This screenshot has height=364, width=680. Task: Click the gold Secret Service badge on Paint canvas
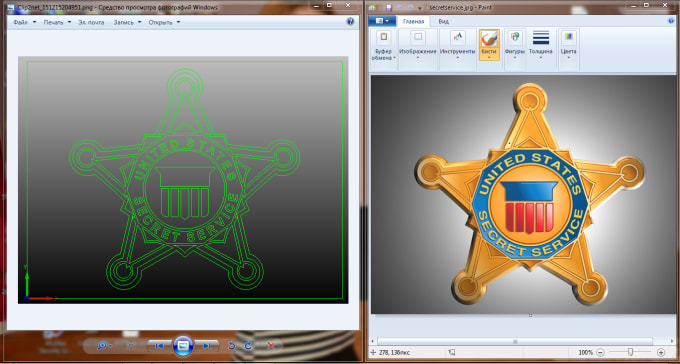[529, 194]
